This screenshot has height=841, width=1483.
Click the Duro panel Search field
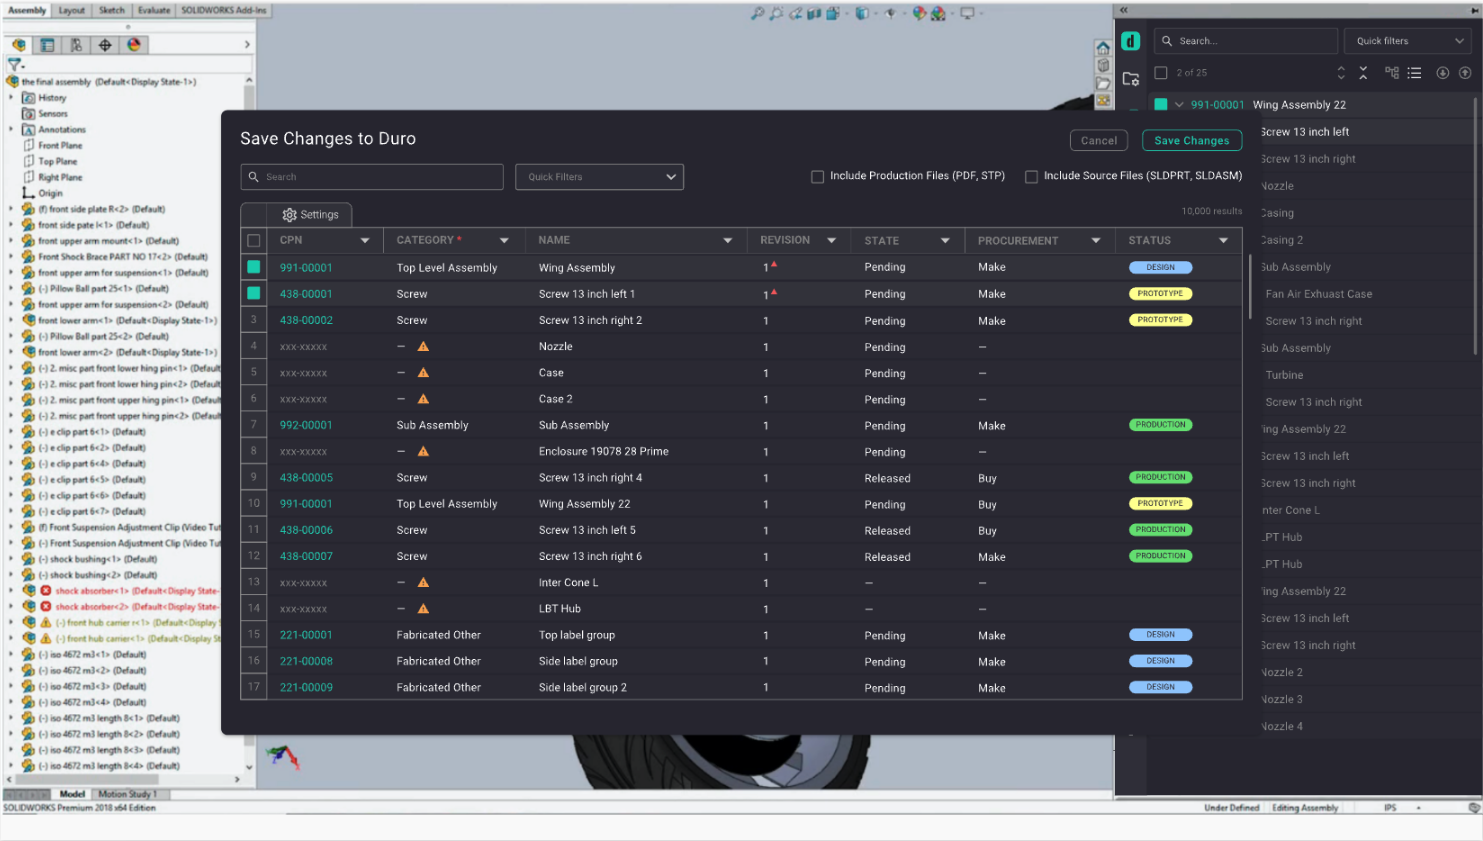click(x=1246, y=41)
